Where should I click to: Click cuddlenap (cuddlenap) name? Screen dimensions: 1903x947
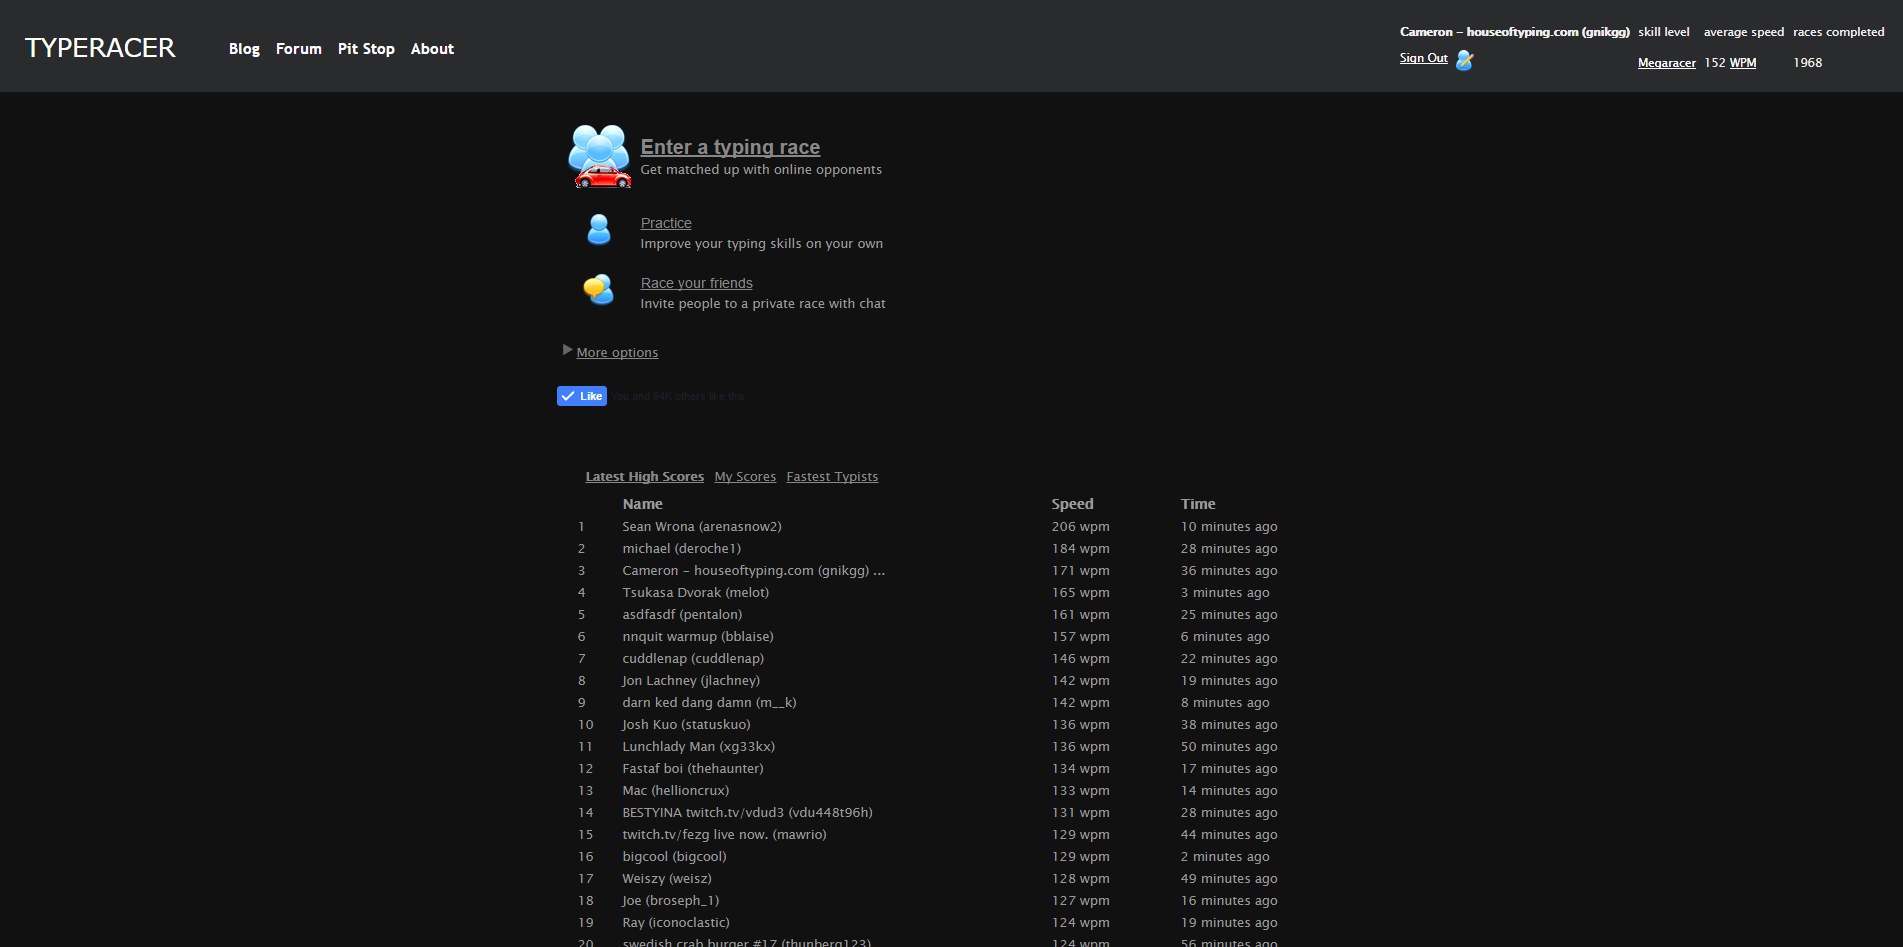click(x=693, y=659)
